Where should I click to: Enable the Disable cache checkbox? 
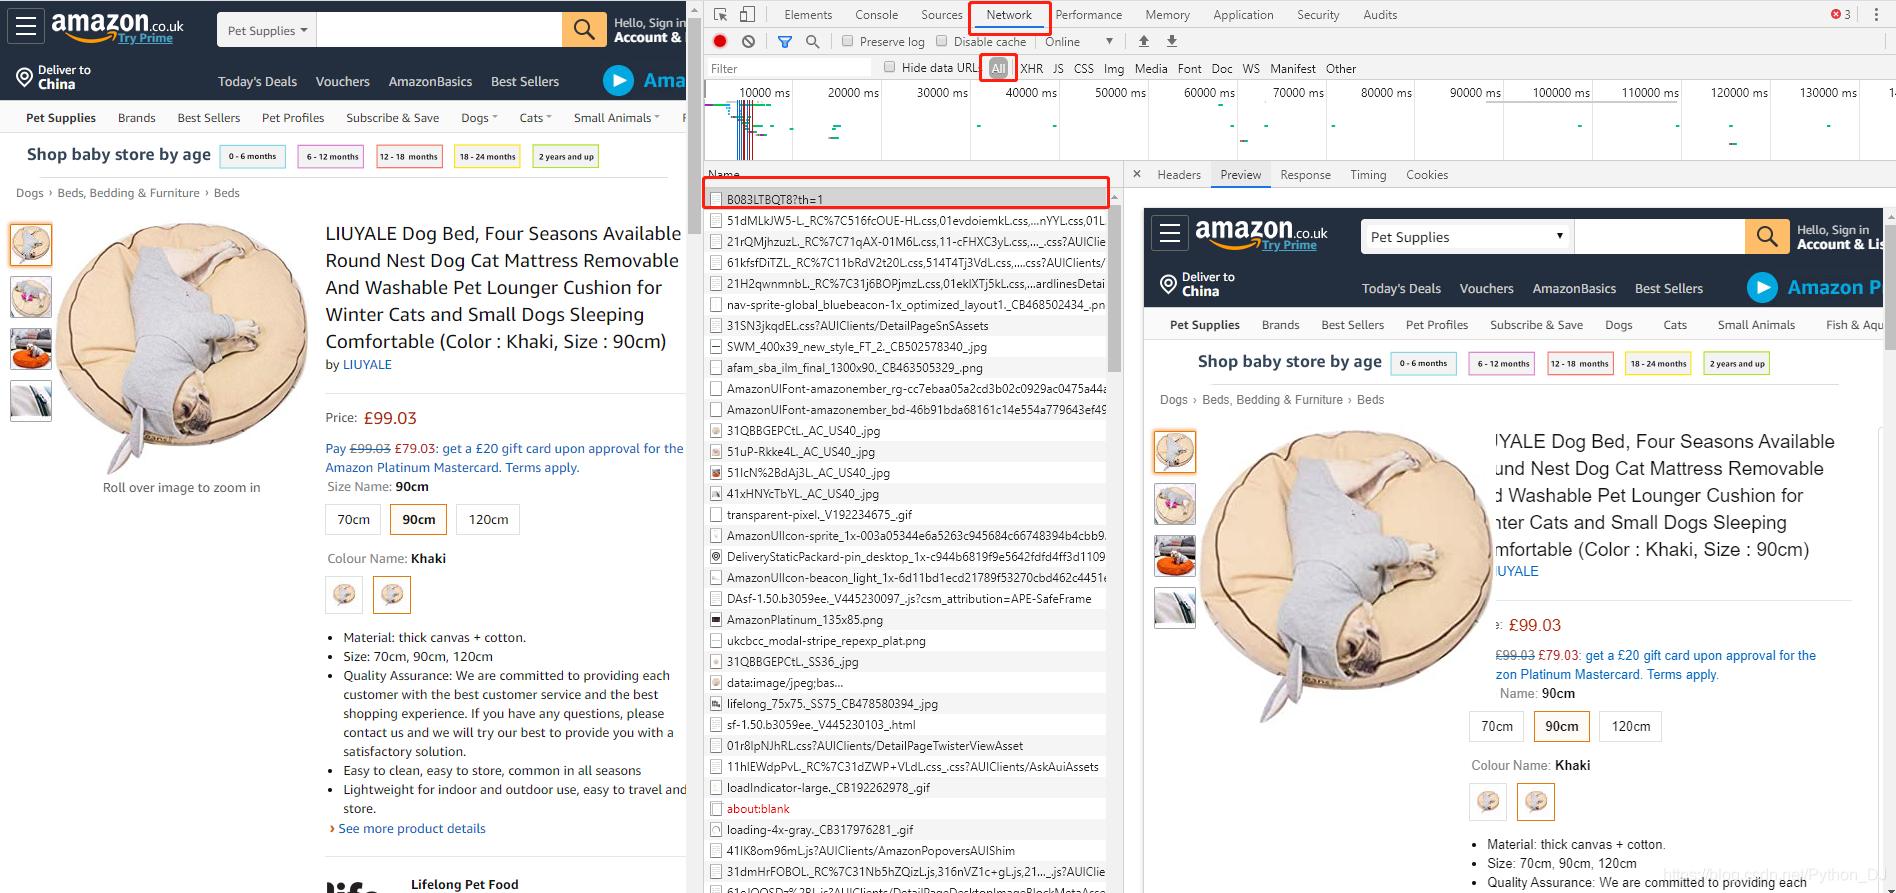(x=941, y=41)
